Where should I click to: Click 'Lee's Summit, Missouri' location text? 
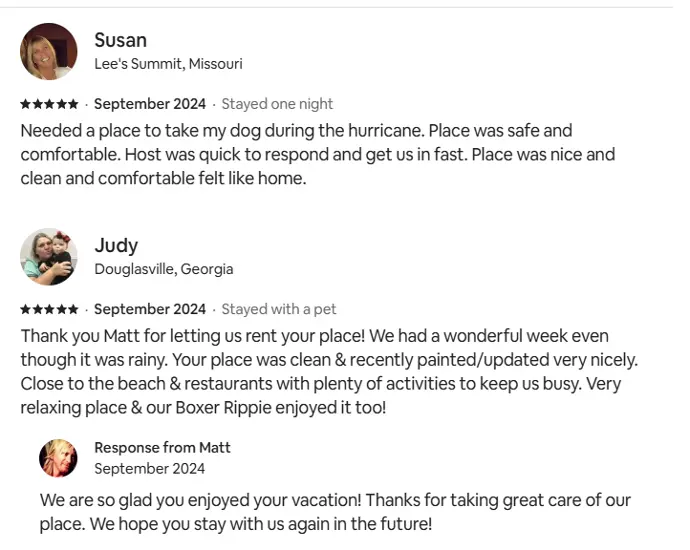(x=169, y=64)
